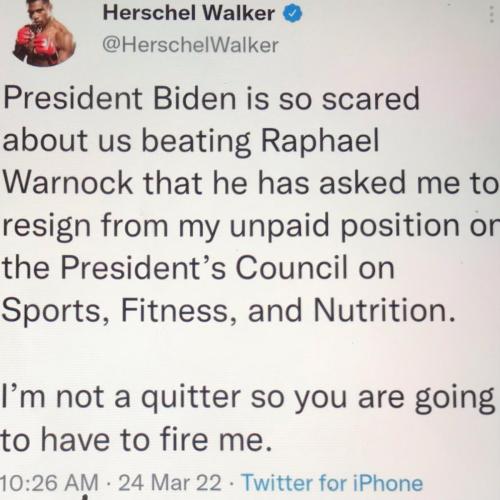This screenshot has height=500, width=500.
Task: Click the "to have to fire me." line
Action: click(x=136, y=439)
